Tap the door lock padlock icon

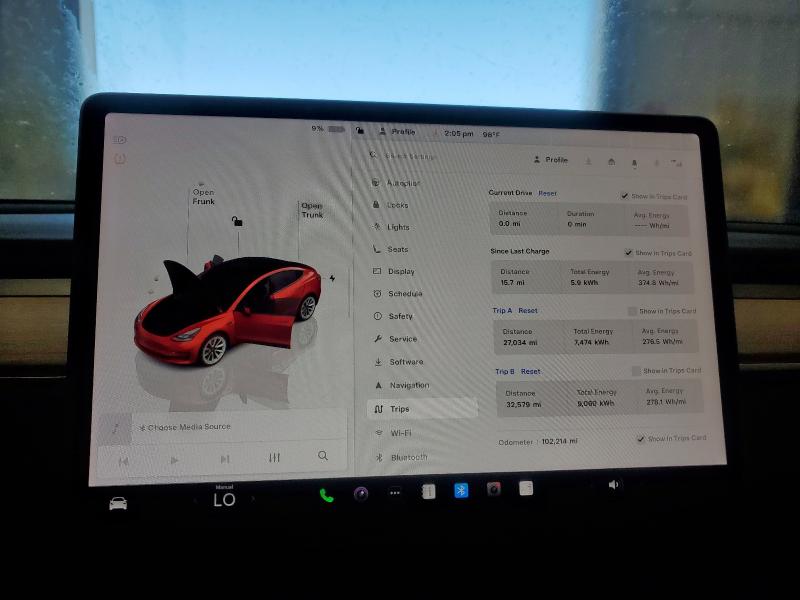(x=237, y=221)
